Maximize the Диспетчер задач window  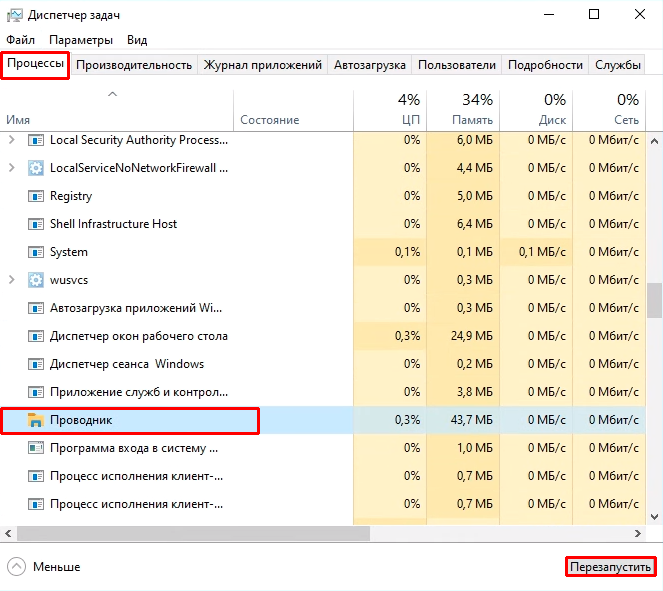(594, 15)
